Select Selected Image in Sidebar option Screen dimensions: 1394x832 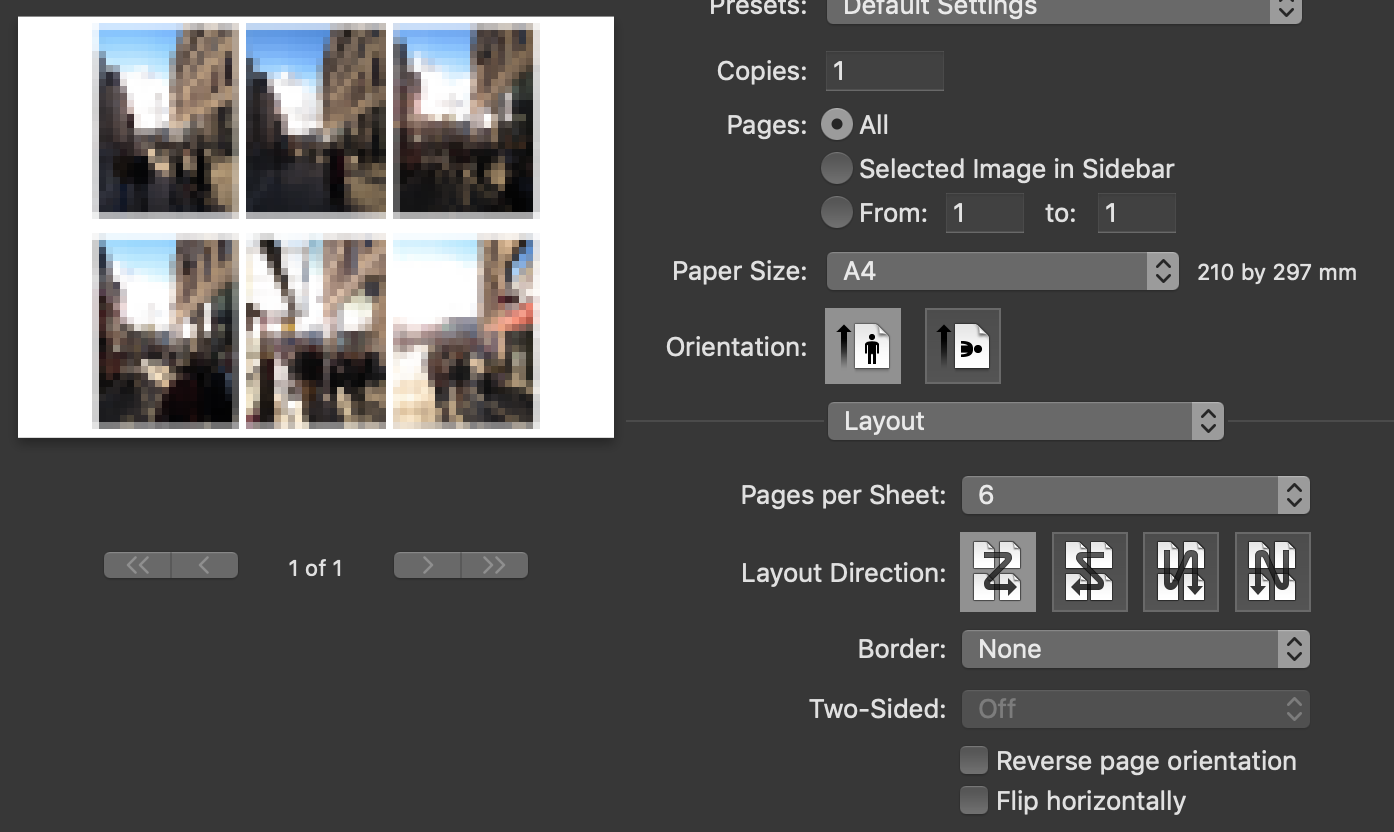coord(836,168)
